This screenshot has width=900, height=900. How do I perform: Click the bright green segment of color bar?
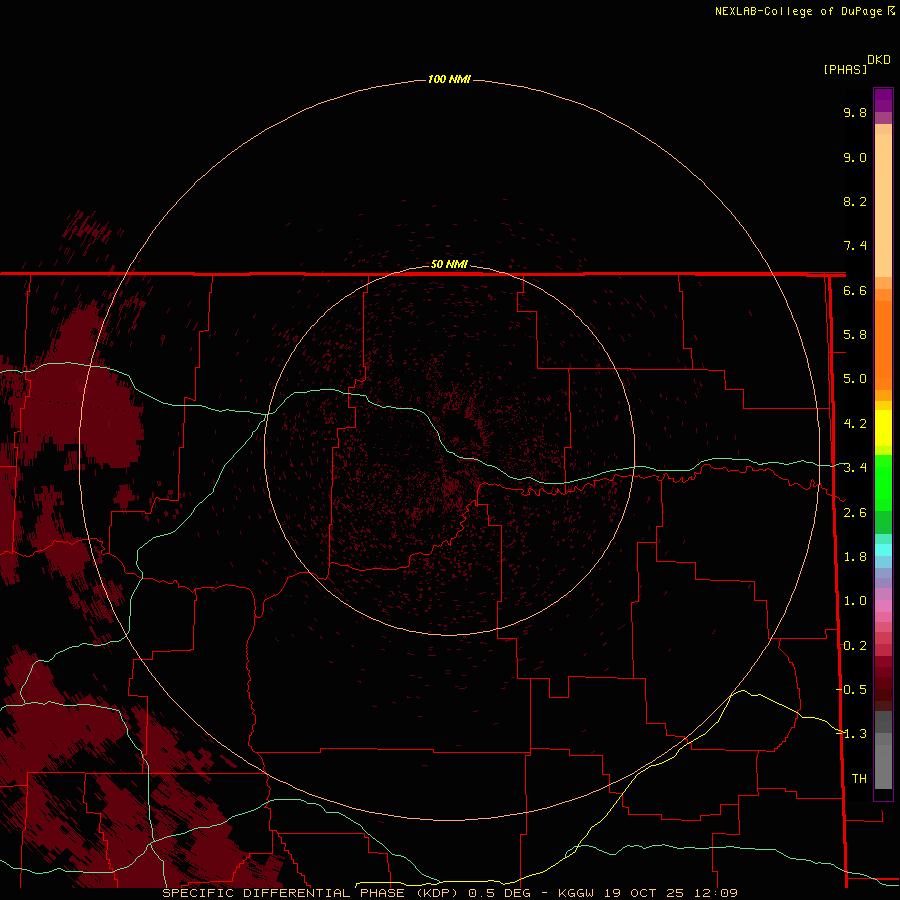883,483
